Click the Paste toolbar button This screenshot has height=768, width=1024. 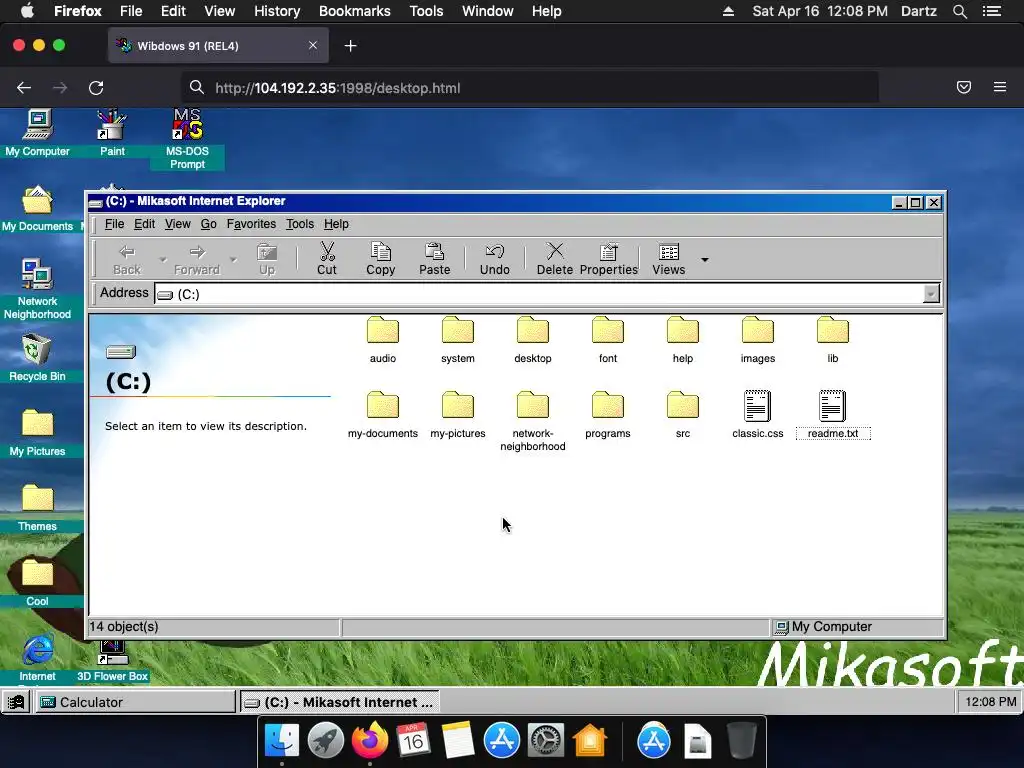pos(434,259)
